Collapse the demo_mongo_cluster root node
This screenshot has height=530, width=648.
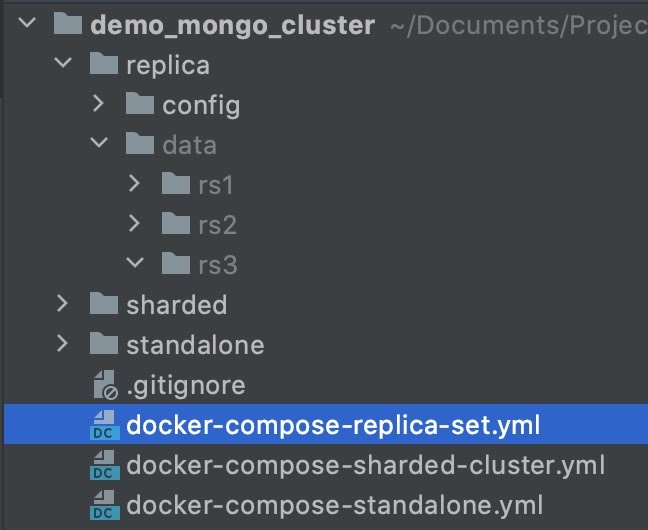click(x=27, y=22)
